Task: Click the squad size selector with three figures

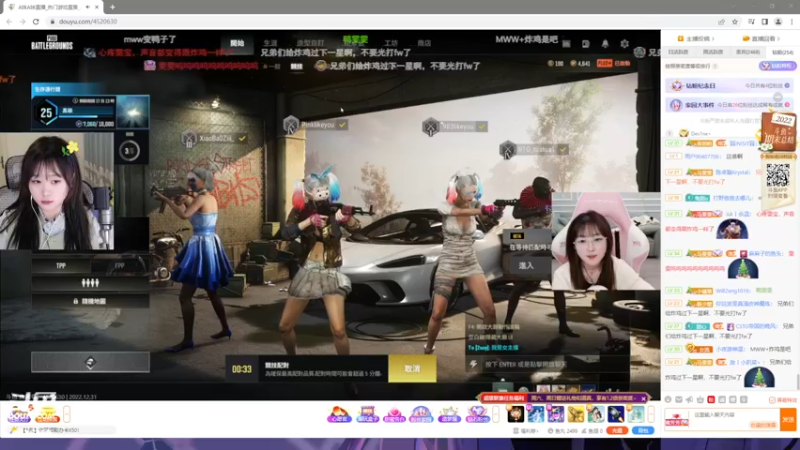Action: [x=90, y=283]
